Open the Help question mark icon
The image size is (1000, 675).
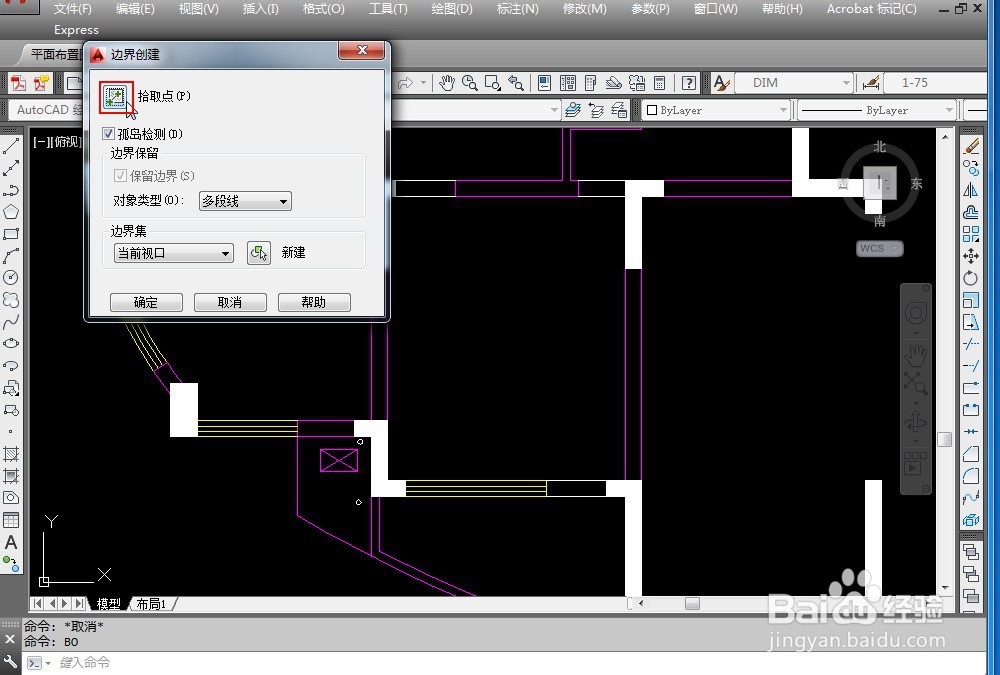688,83
